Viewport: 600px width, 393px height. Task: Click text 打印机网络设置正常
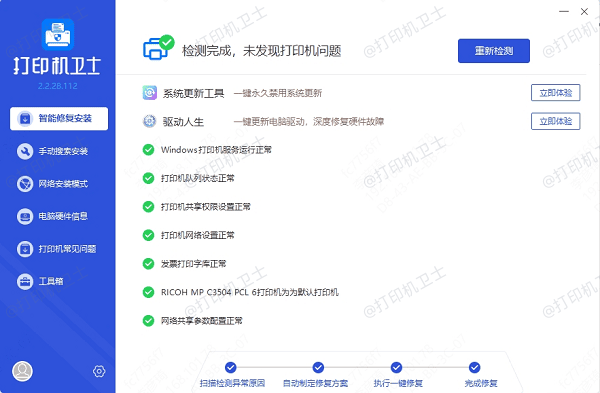(197, 235)
